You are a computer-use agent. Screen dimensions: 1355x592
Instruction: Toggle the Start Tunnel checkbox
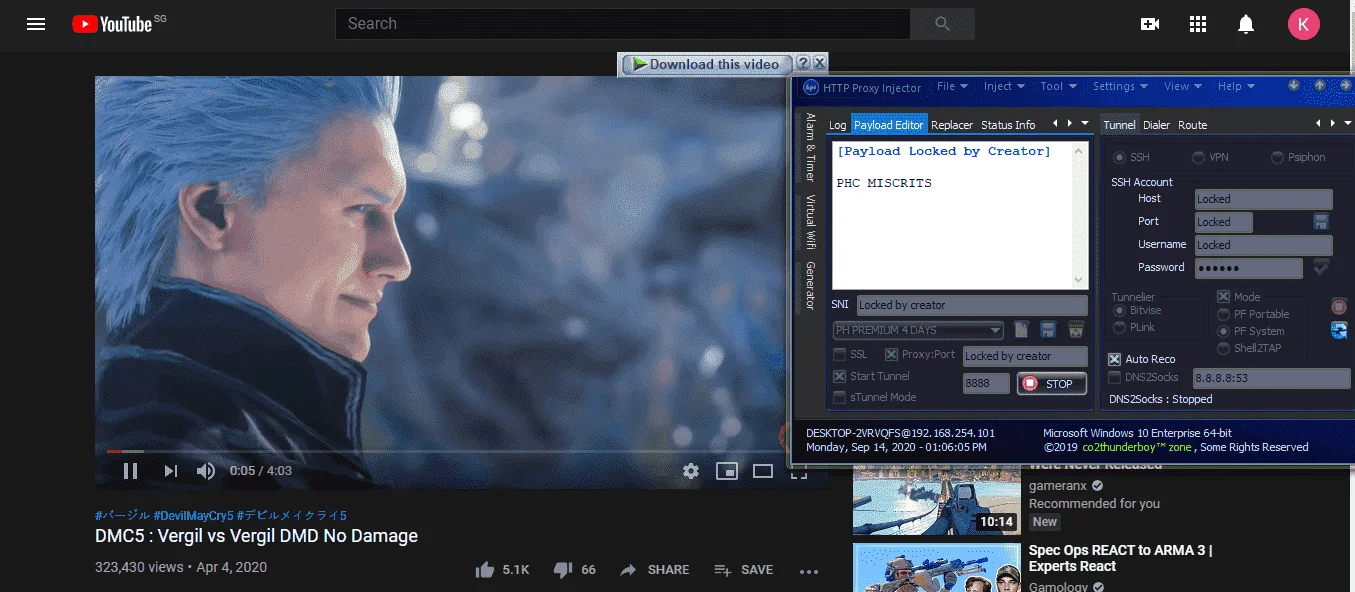pos(840,377)
